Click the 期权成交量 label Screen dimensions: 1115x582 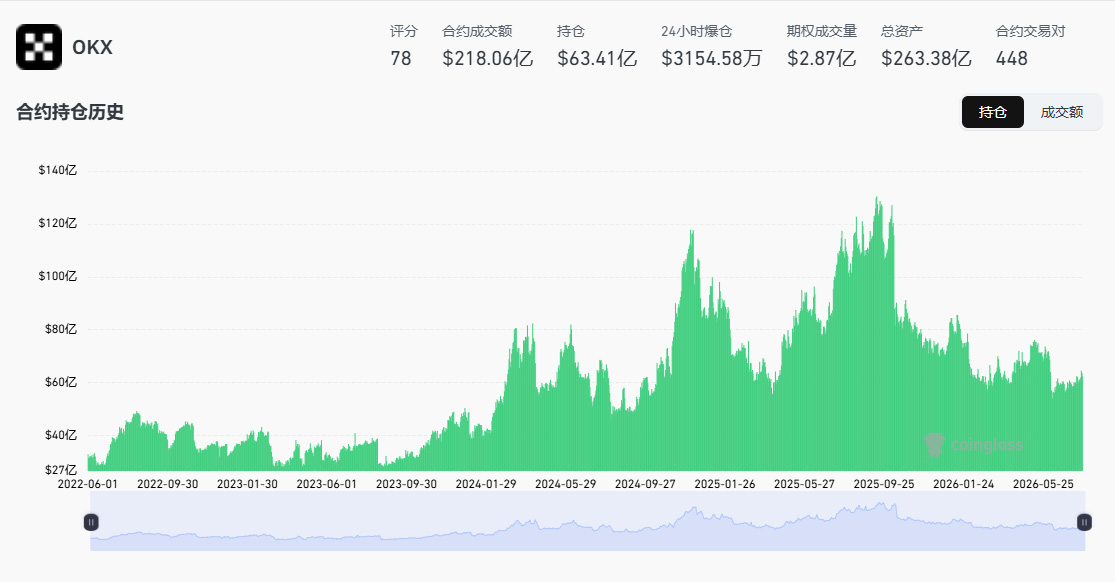(822, 31)
